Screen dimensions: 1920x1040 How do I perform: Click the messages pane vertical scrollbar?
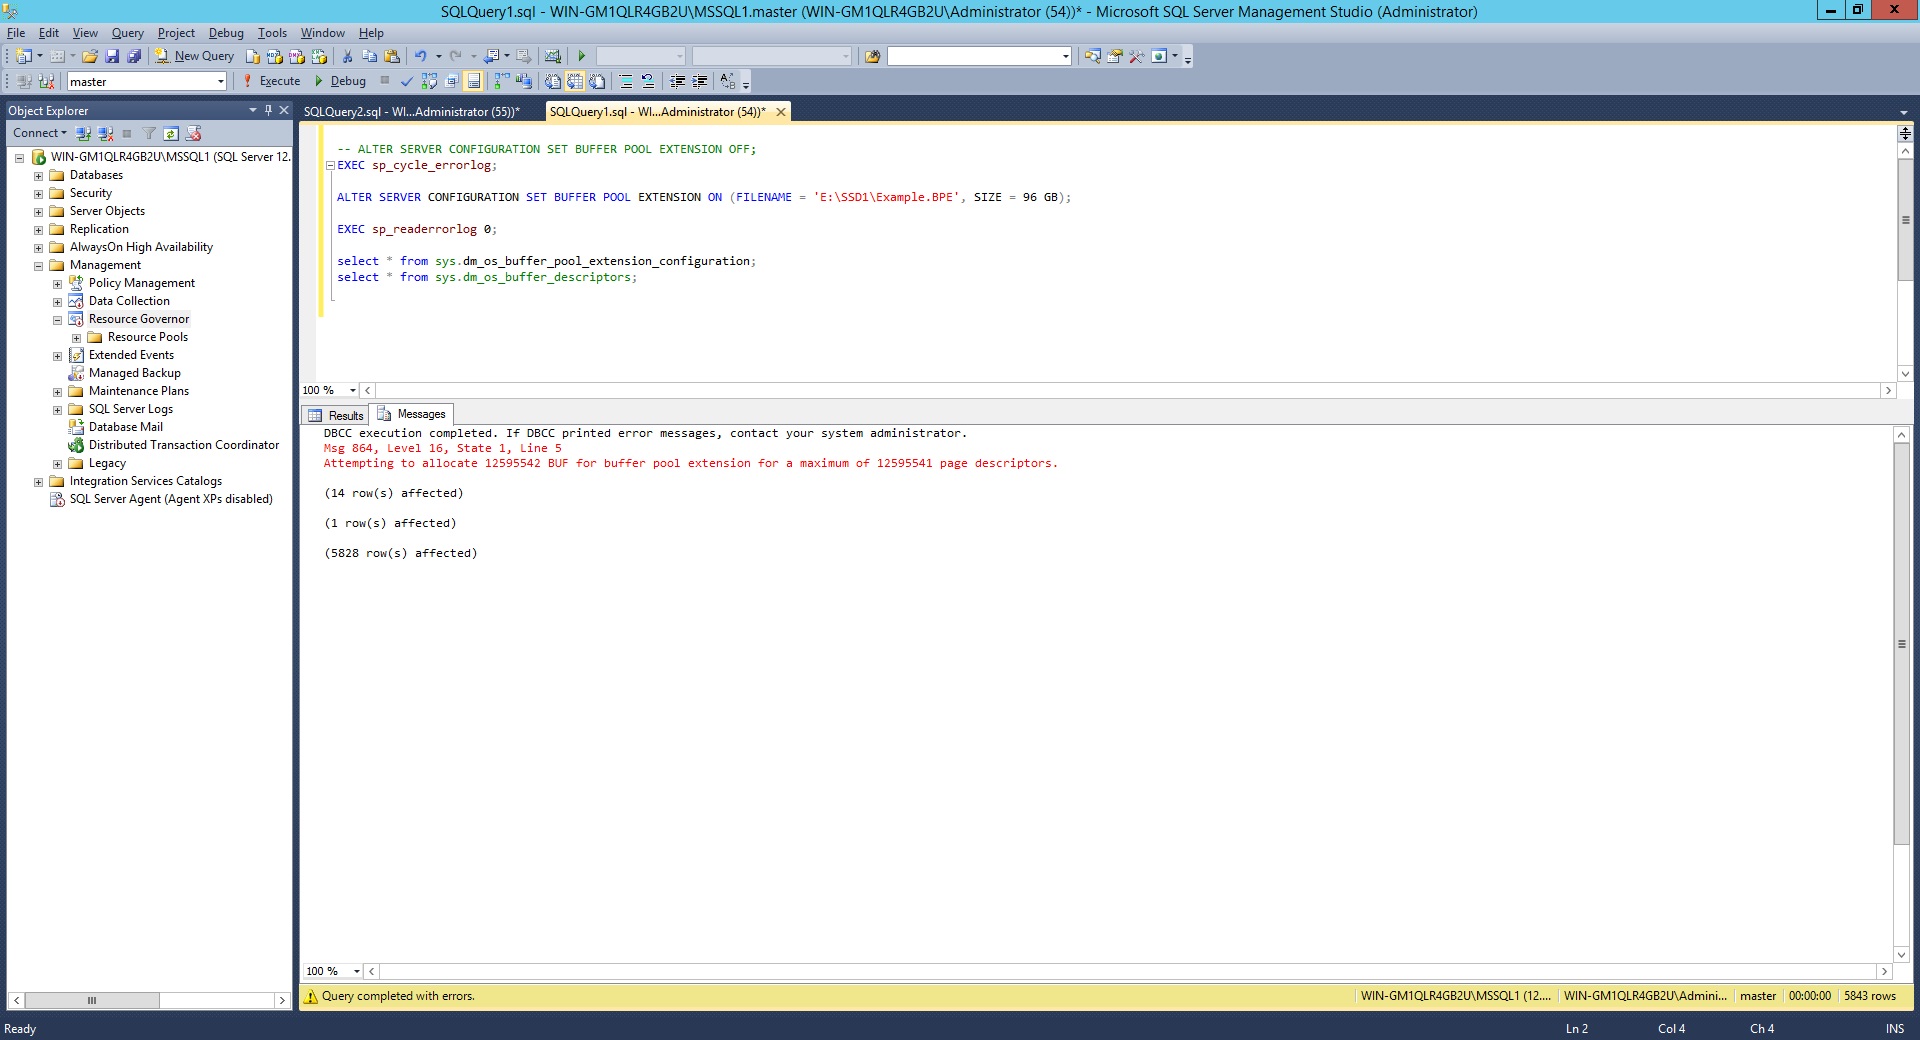[1901, 644]
